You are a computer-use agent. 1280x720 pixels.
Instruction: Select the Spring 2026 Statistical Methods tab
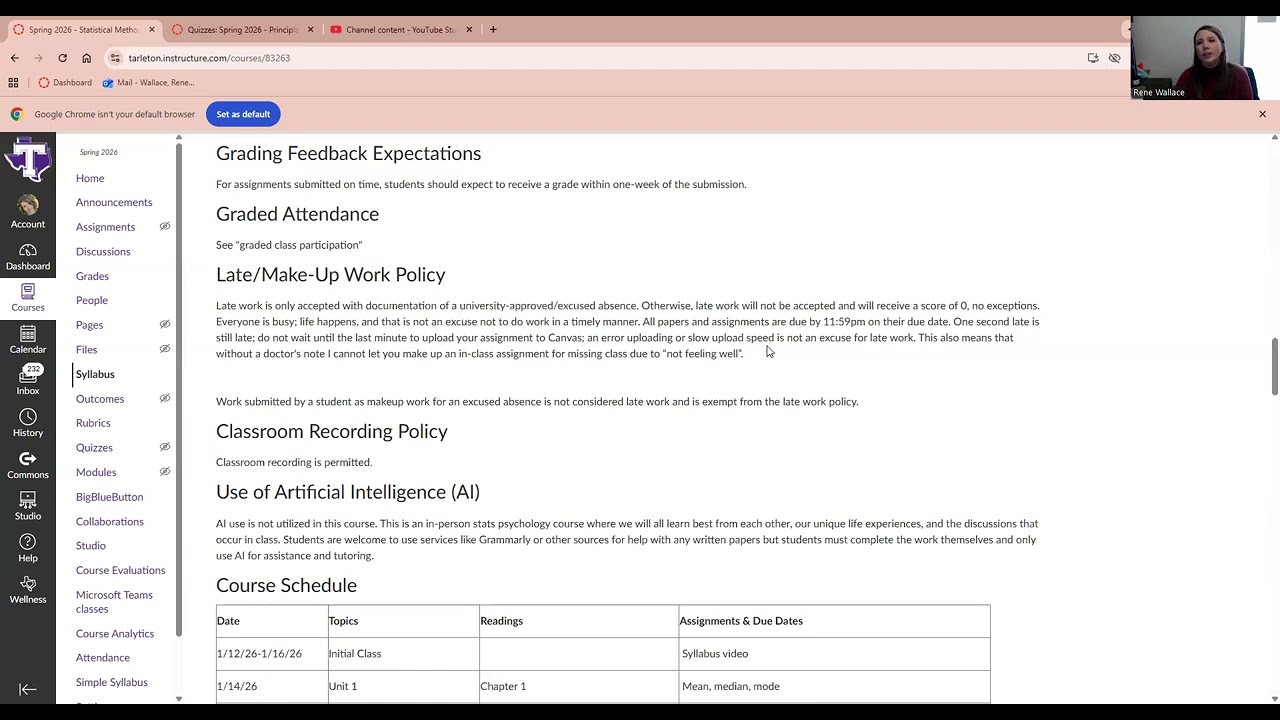point(84,29)
